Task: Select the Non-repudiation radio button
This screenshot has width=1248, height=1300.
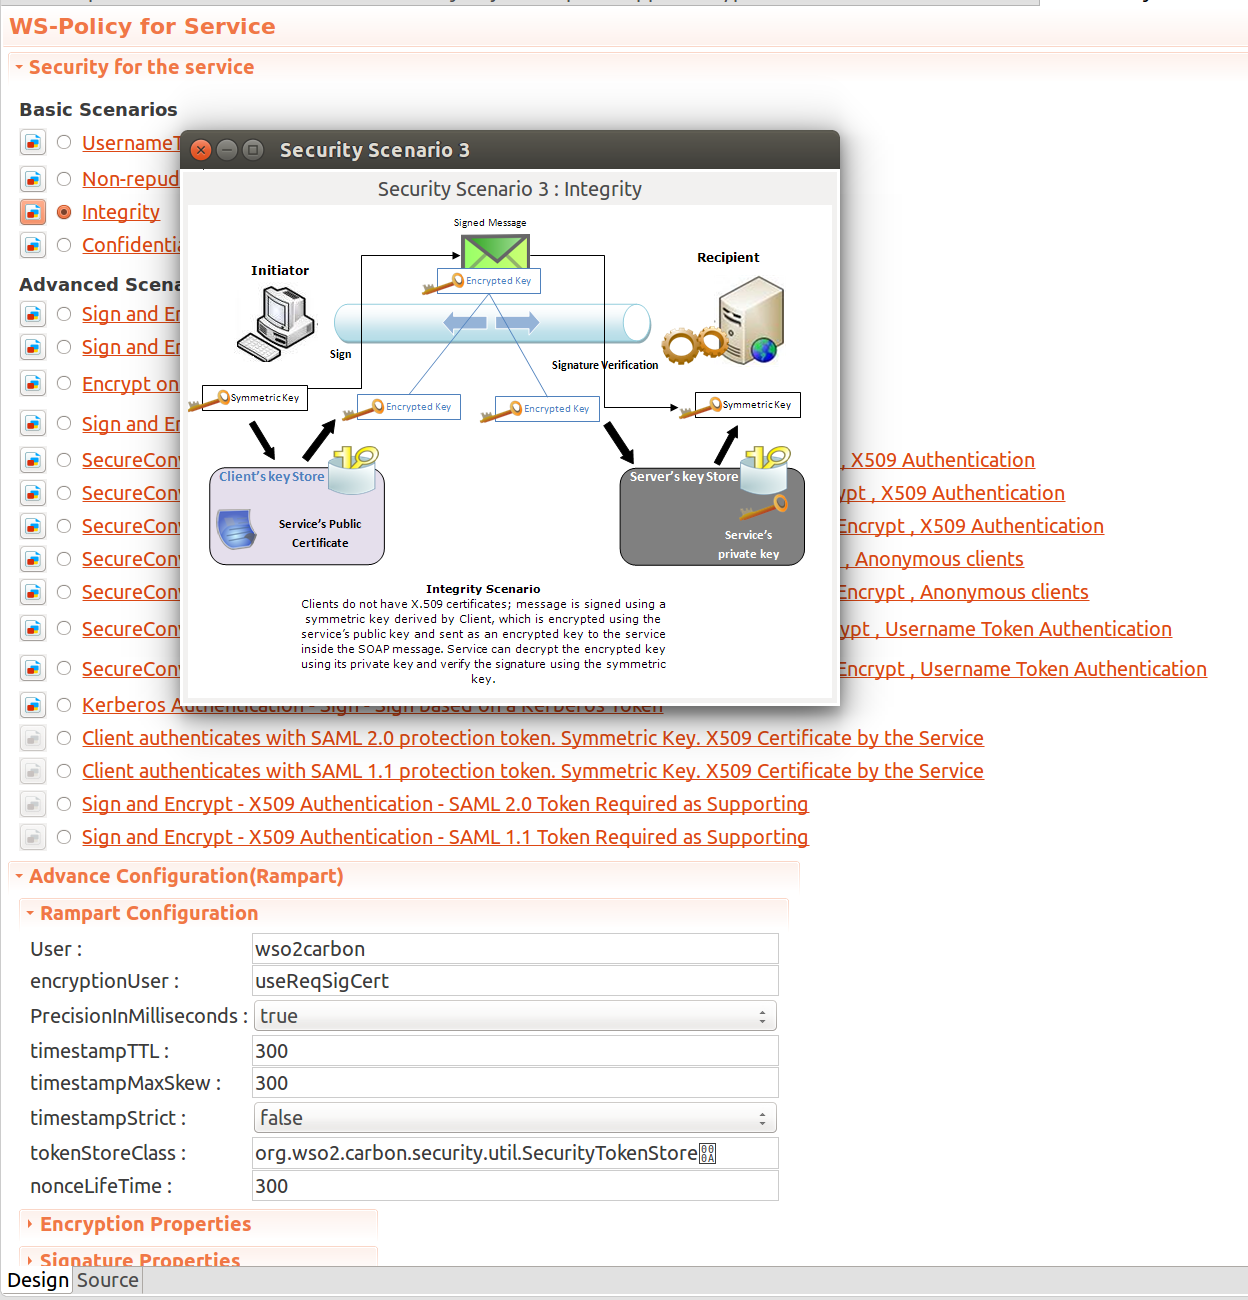Action: (x=63, y=179)
